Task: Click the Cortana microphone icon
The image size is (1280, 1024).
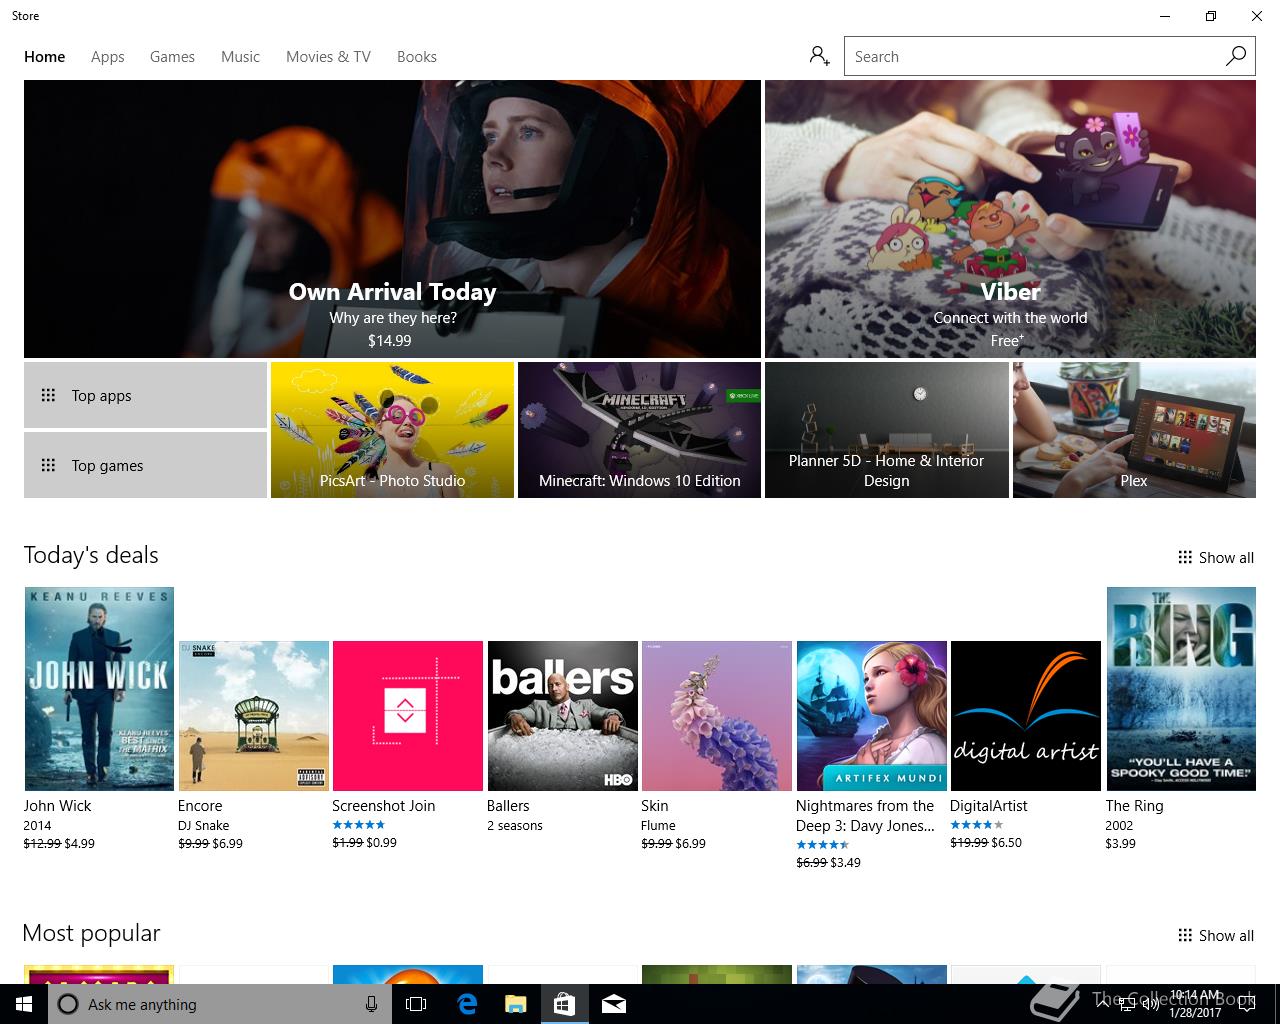Action: point(371,1004)
